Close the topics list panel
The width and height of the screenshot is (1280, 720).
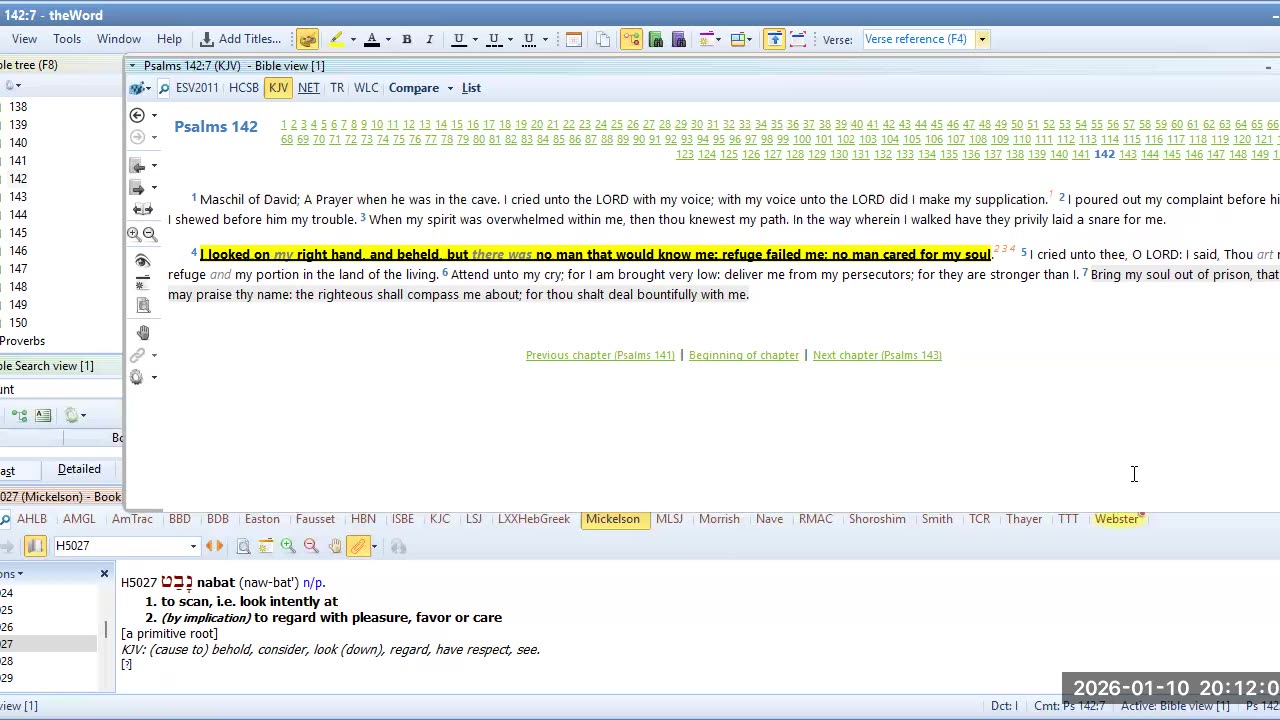(104, 574)
